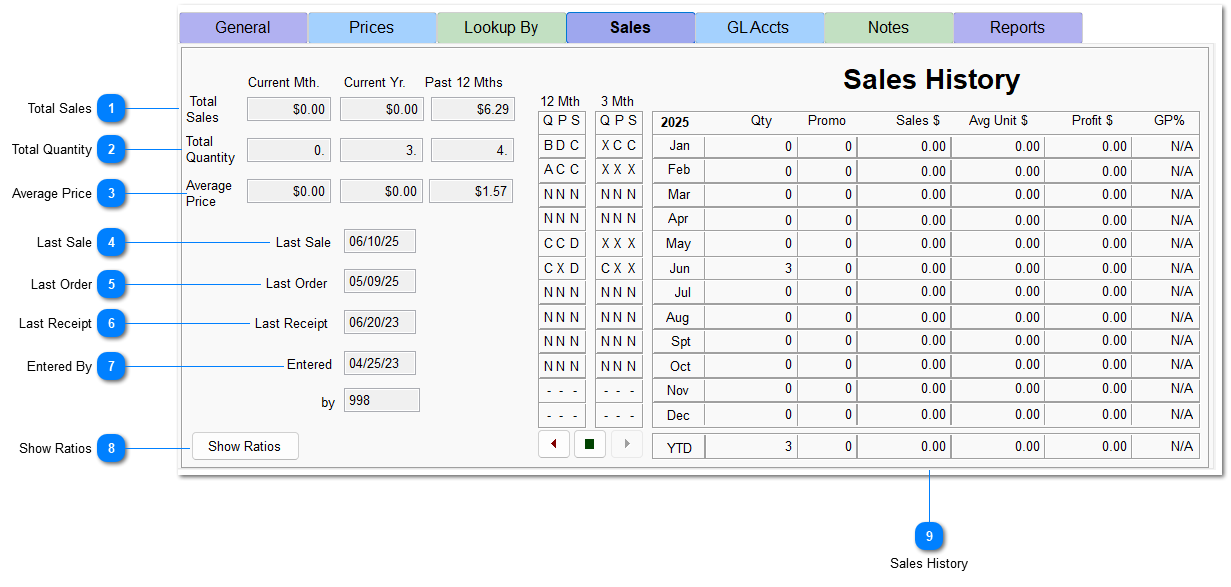Image resolution: width=1231 pixels, height=587 pixels.
Task: Select the Jun quantity cell showing 3
Action: [751, 268]
